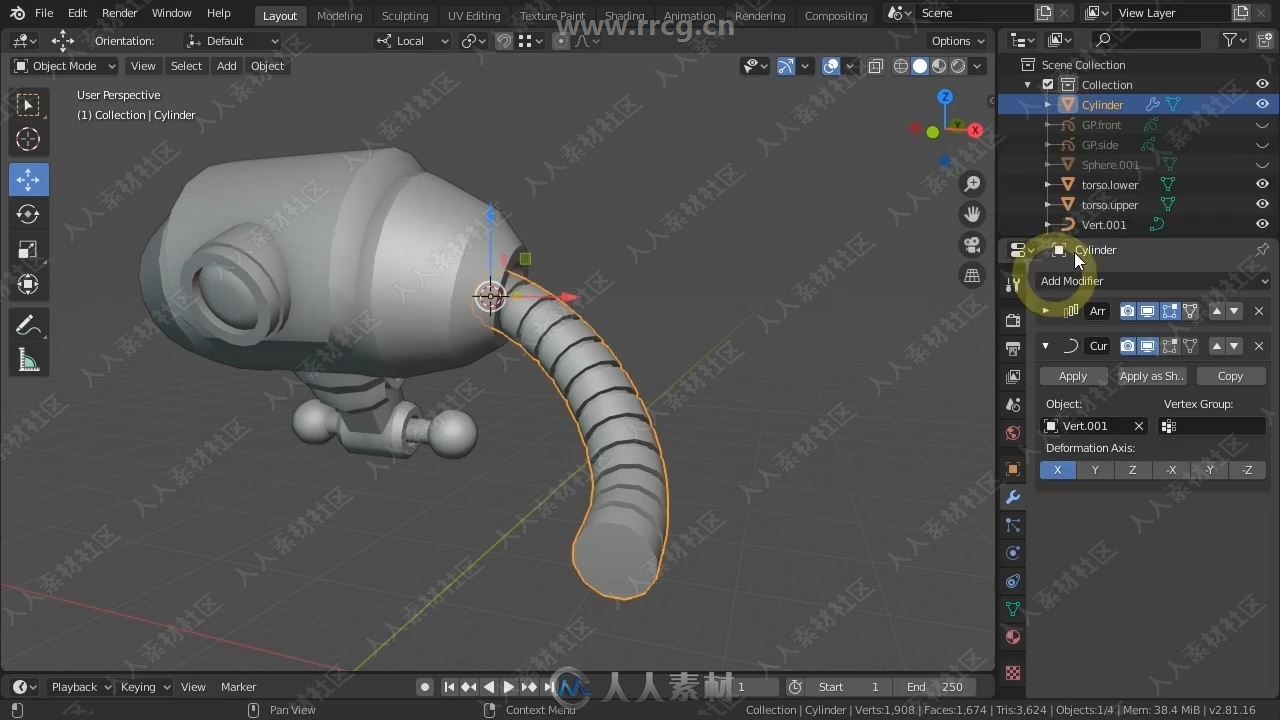This screenshot has height=720, width=1280.
Task: Toggle Curve modifier viewport display
Action: tap(1148, 346)
